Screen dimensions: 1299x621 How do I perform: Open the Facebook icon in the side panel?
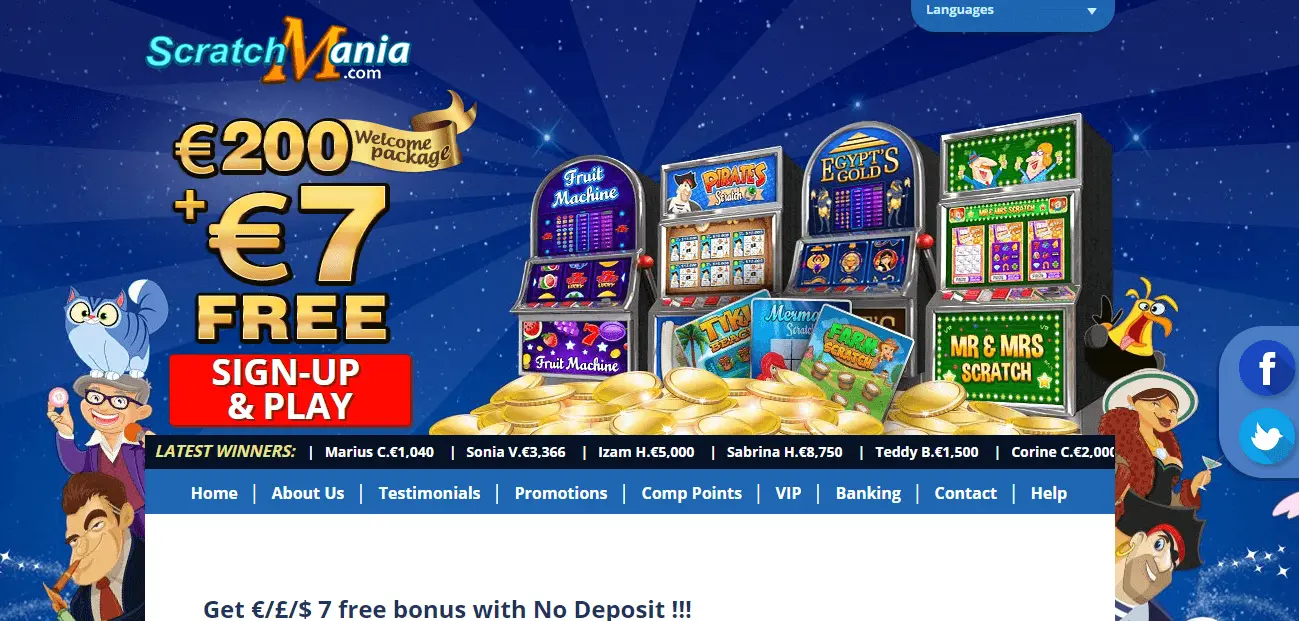coord(1266,368)
